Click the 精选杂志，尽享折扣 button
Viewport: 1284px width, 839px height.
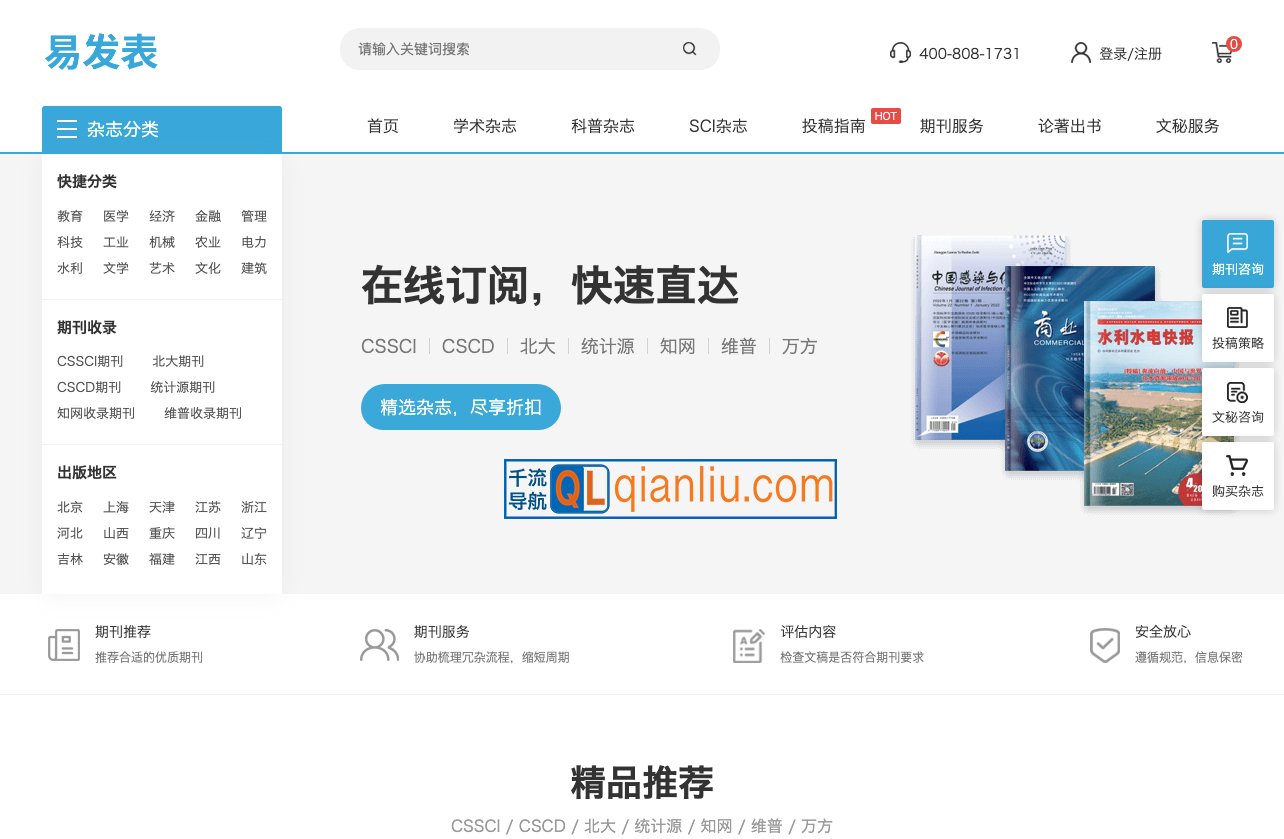click(x=460, y=407)
